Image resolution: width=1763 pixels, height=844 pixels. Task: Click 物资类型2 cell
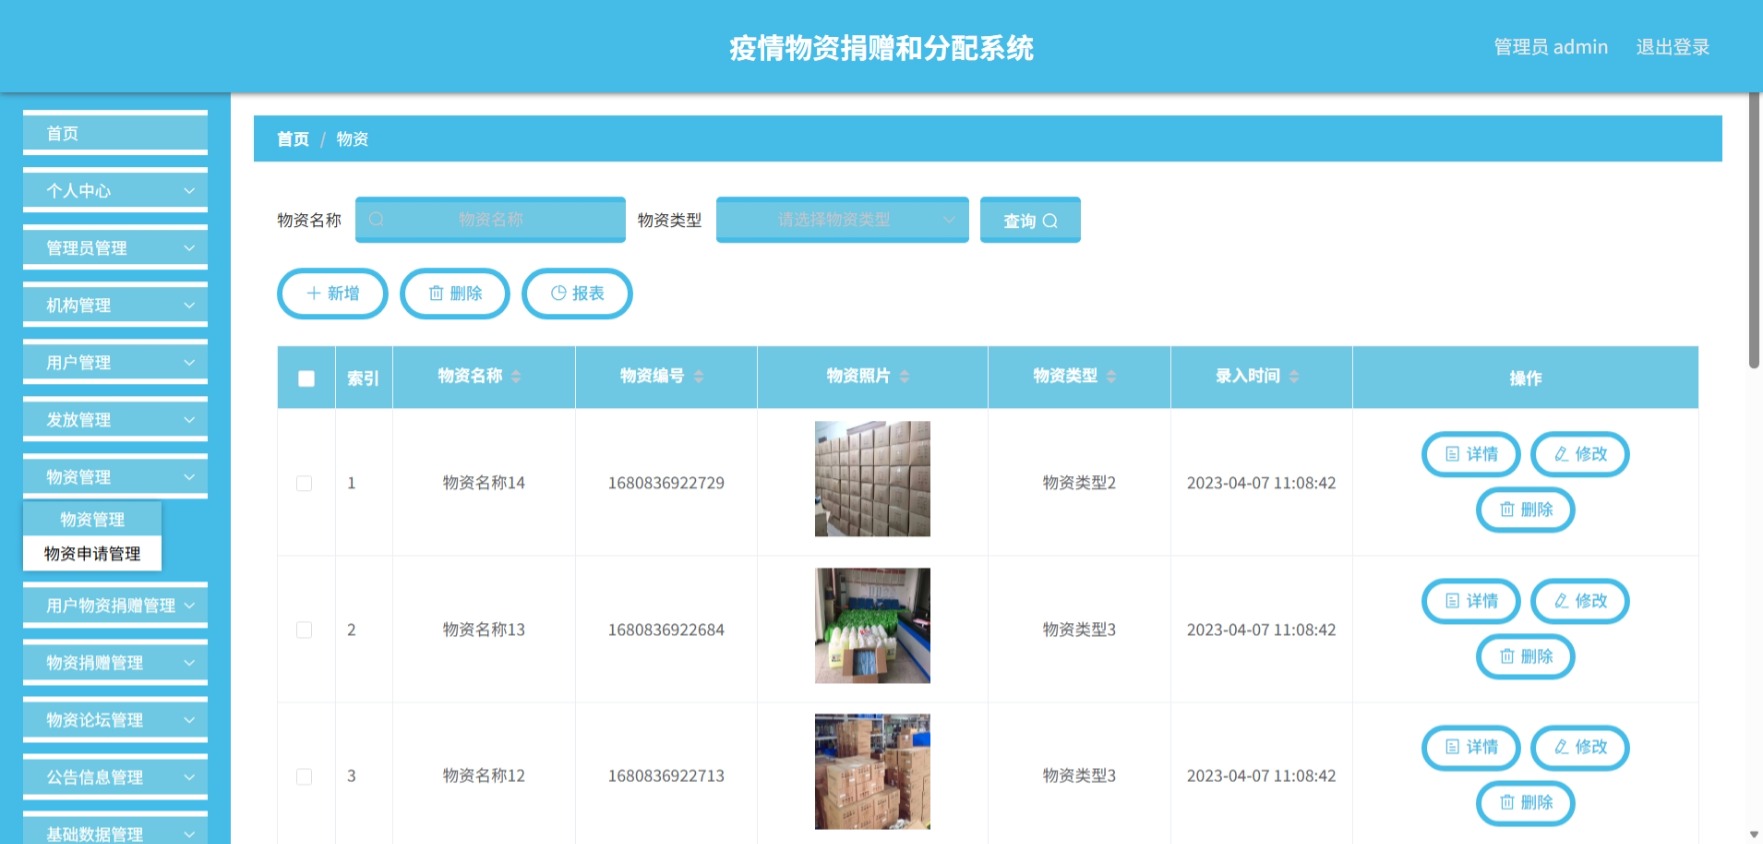pyautogui.click(x=1079, y=483)
